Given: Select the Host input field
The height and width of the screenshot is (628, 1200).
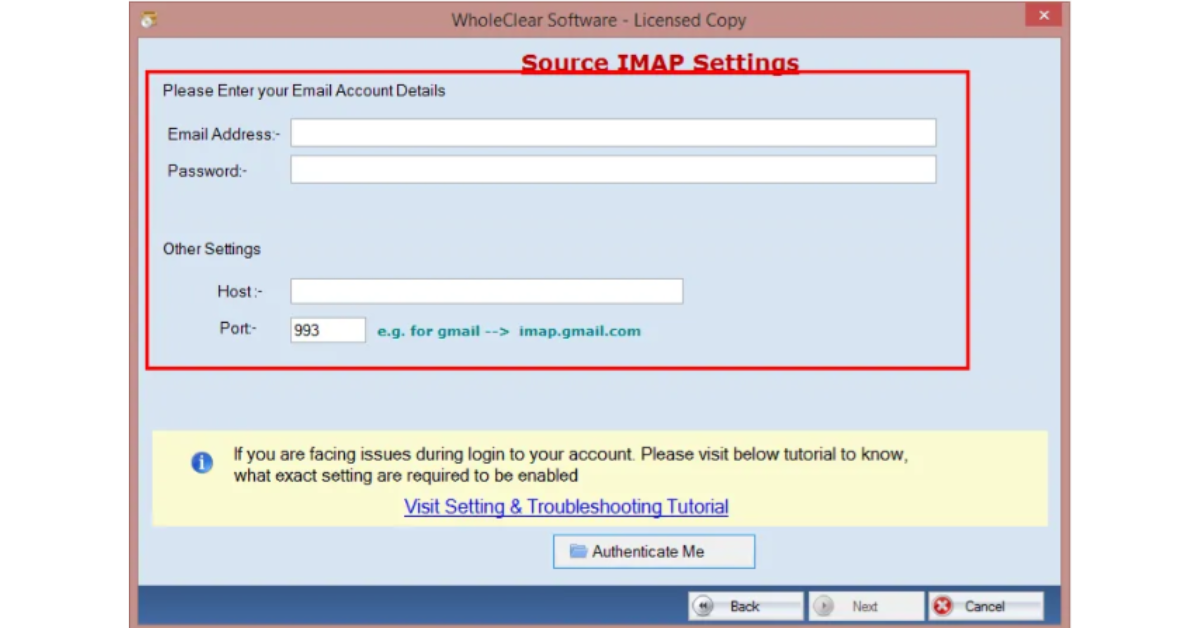Looking at the screenshot, I should [x=487, y=291].
